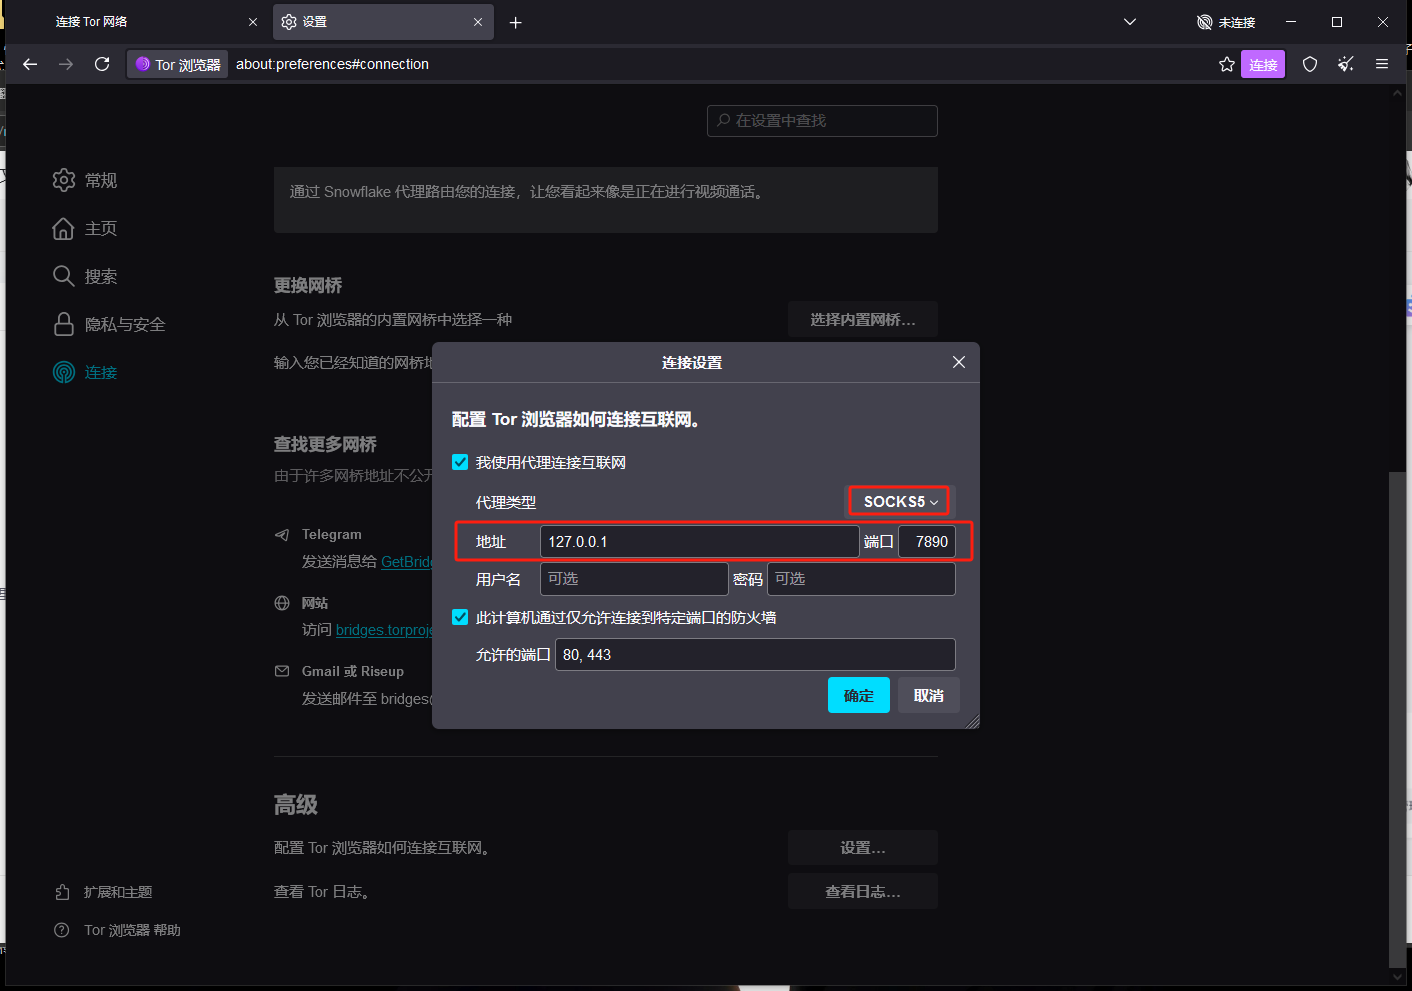1412x991 pixels.
Task: Open Tor 浏览器 帮助 link
Action: click(117, 930)
